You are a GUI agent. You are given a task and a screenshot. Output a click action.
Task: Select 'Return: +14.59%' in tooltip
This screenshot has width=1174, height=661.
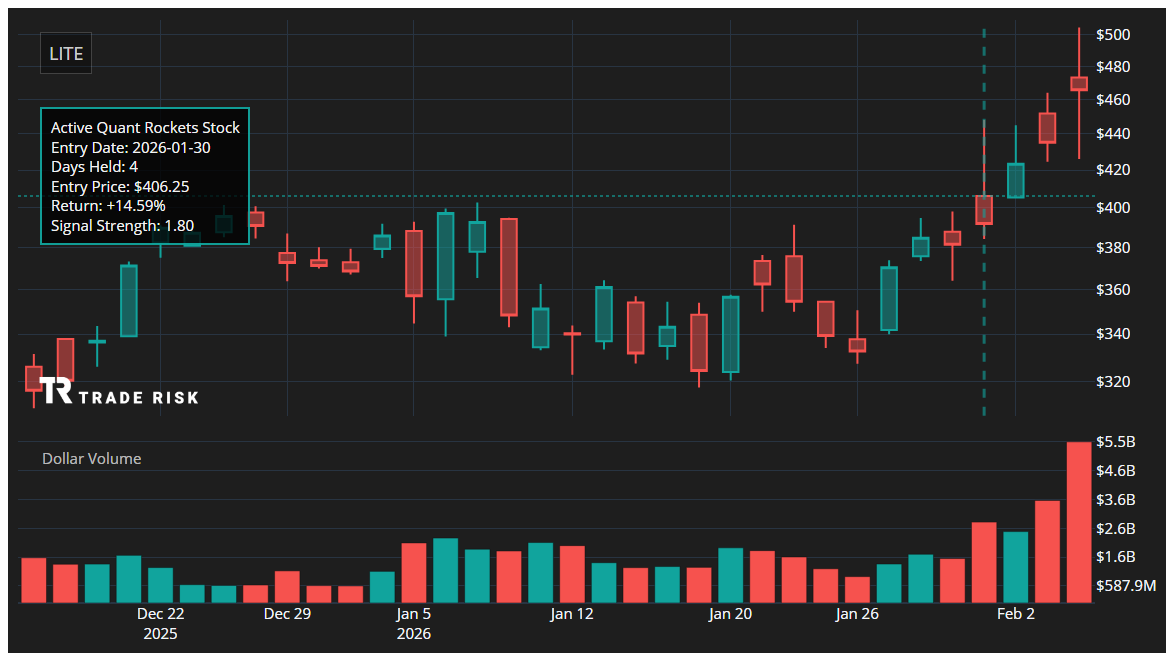(x=109, y=205)
